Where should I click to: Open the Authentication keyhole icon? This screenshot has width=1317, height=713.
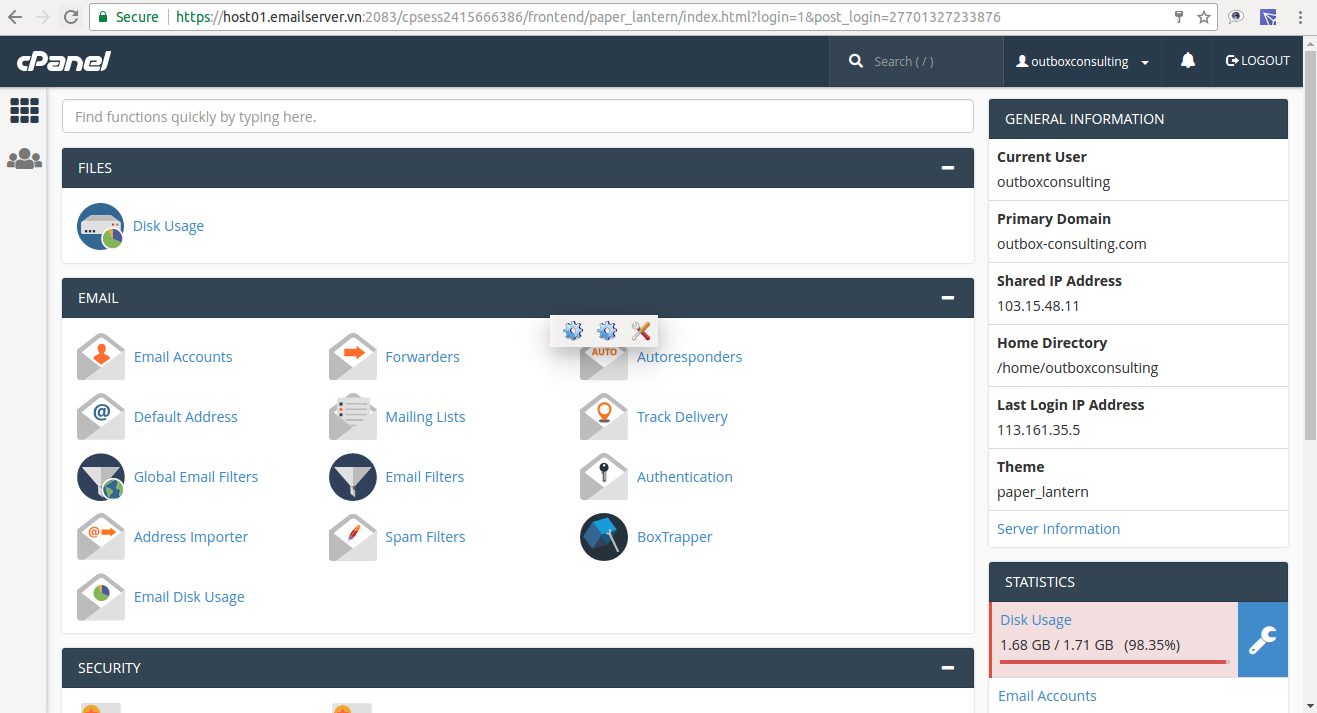click(604, 477)
